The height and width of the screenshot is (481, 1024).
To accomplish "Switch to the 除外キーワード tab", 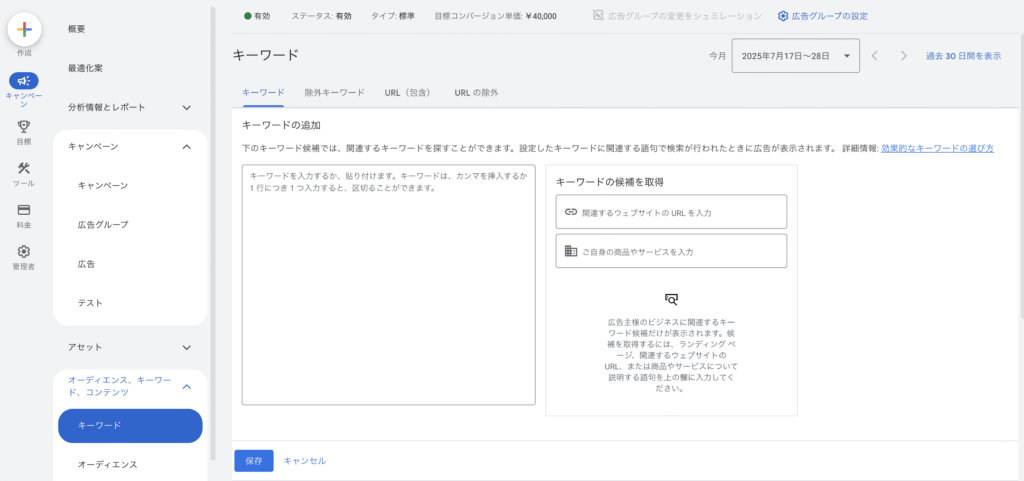I will pyautogui.click(x=334, y=93).
